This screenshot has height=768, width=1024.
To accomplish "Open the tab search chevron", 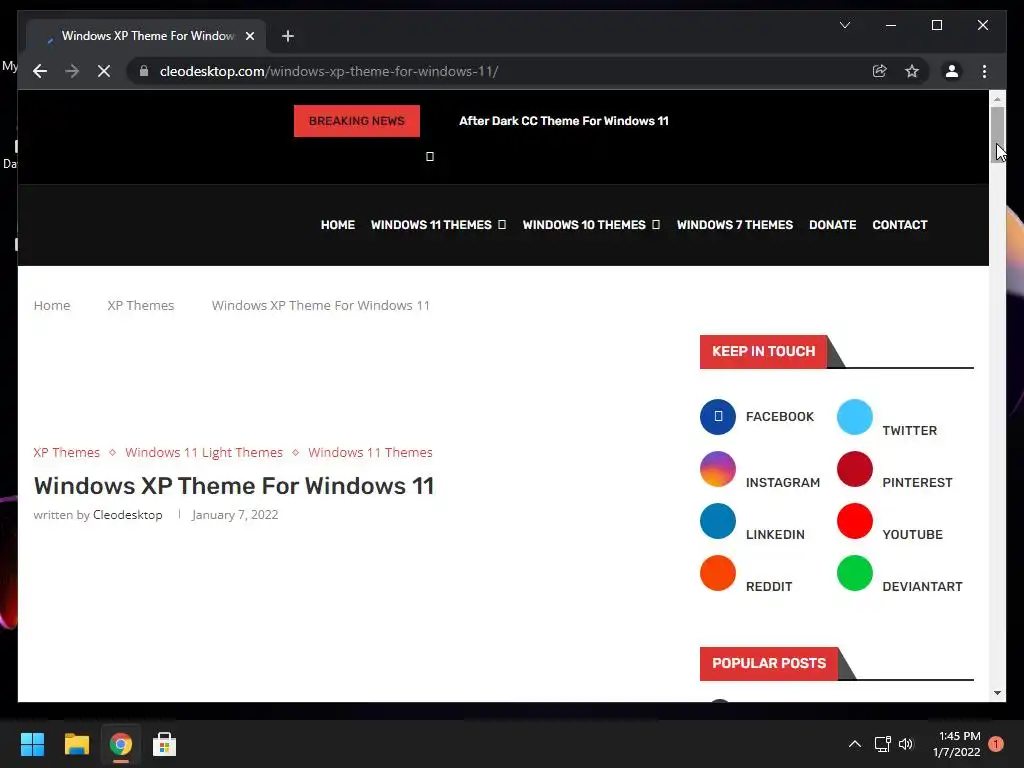I will 844,25.
